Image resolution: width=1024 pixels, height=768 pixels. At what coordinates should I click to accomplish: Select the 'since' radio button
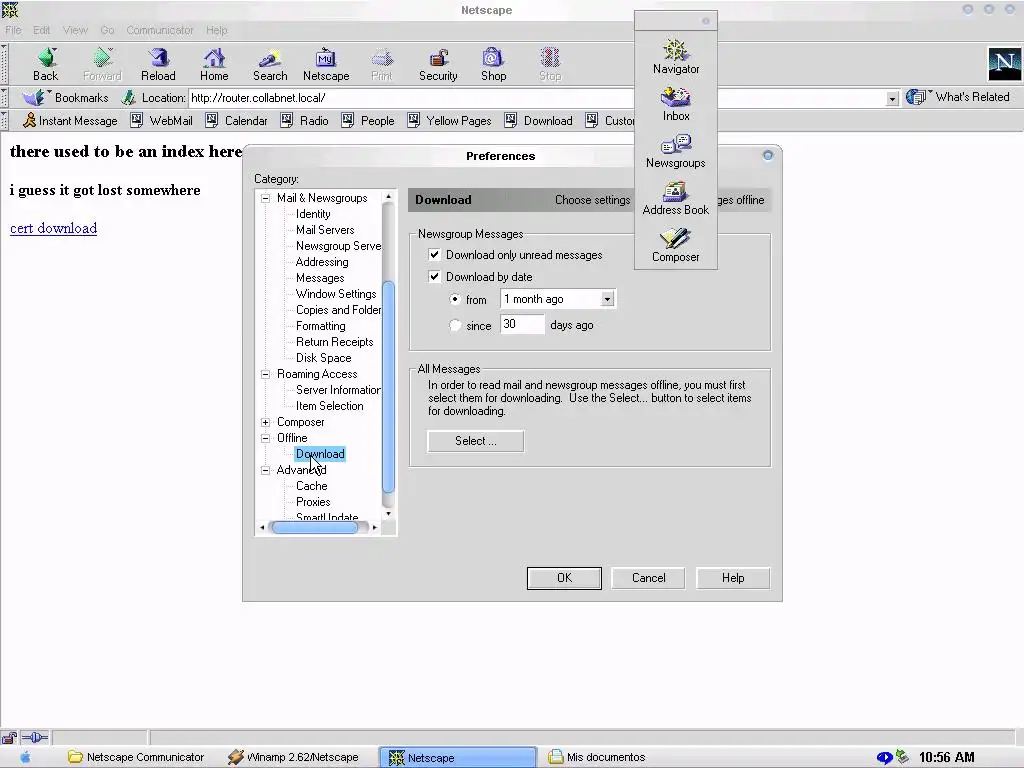click(x=455, y=325)
